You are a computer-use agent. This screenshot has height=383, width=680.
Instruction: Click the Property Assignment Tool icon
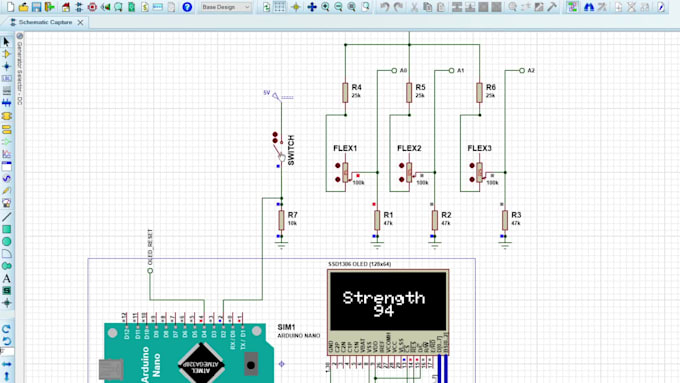click(x=602, y=7)
